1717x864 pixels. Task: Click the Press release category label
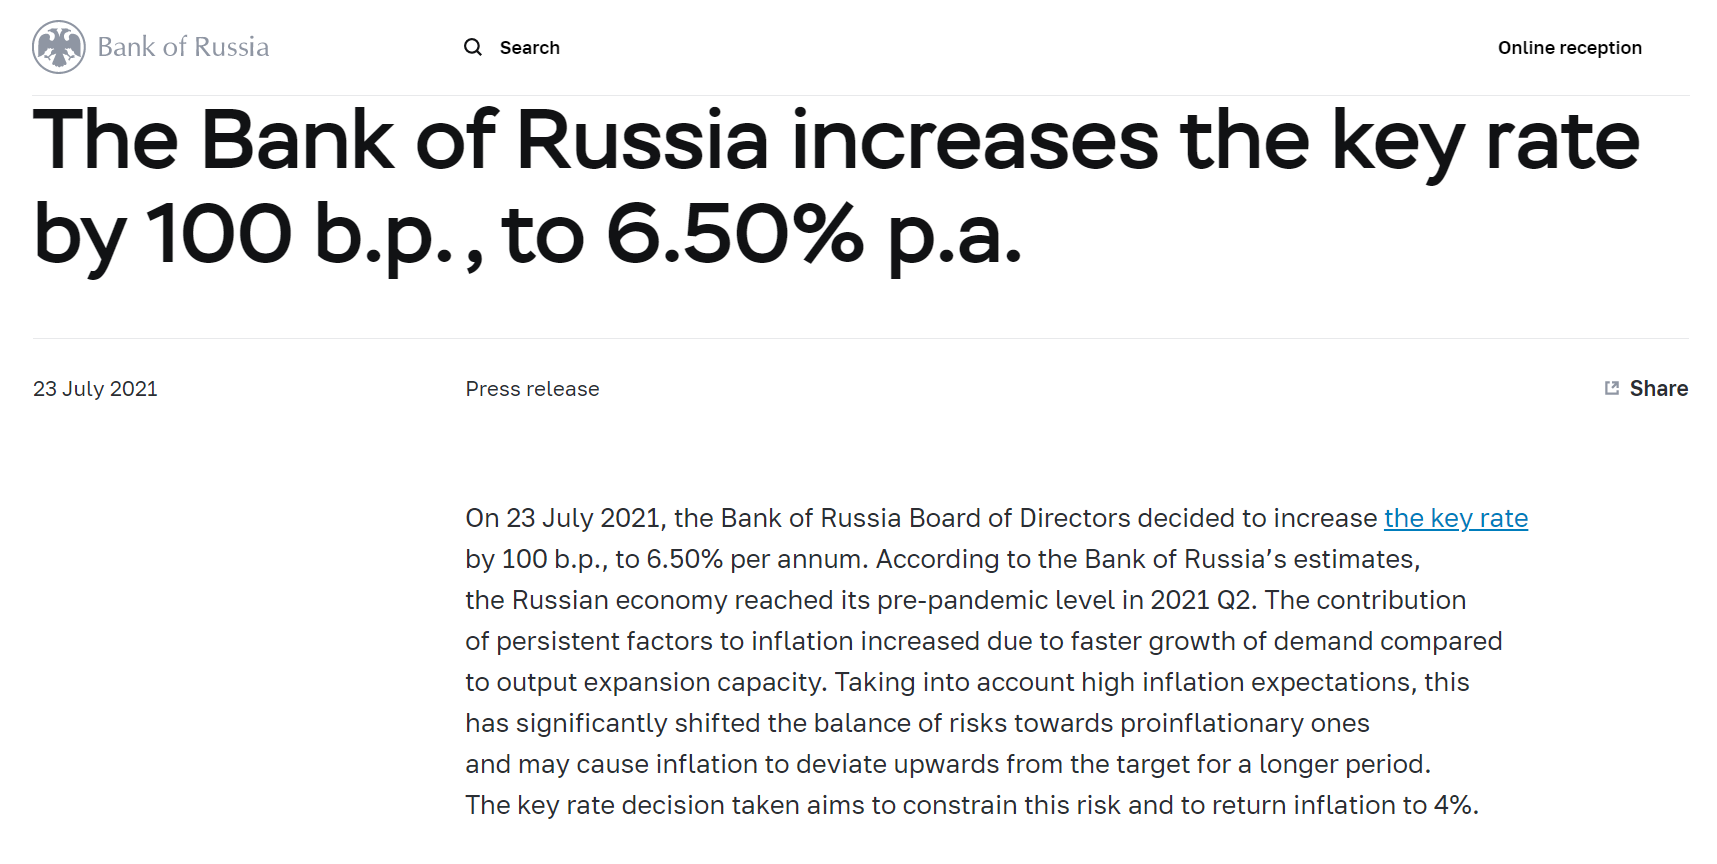pos(532,389)
